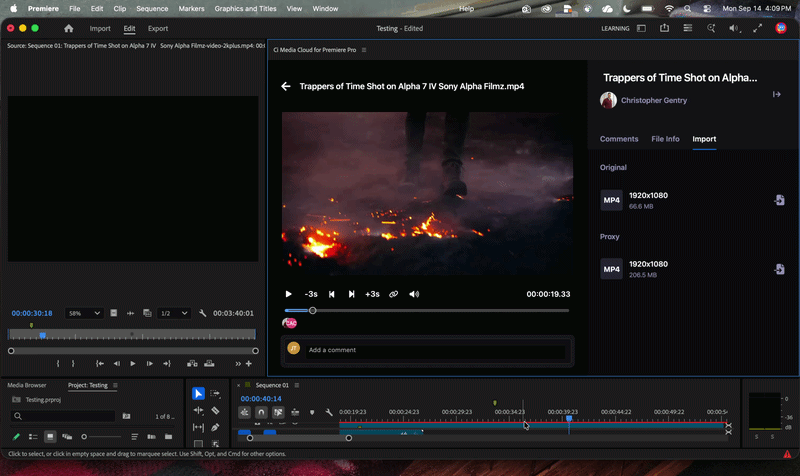Open the Sequence 01 panel menu

pyautogui.click(x=297, y=385)
